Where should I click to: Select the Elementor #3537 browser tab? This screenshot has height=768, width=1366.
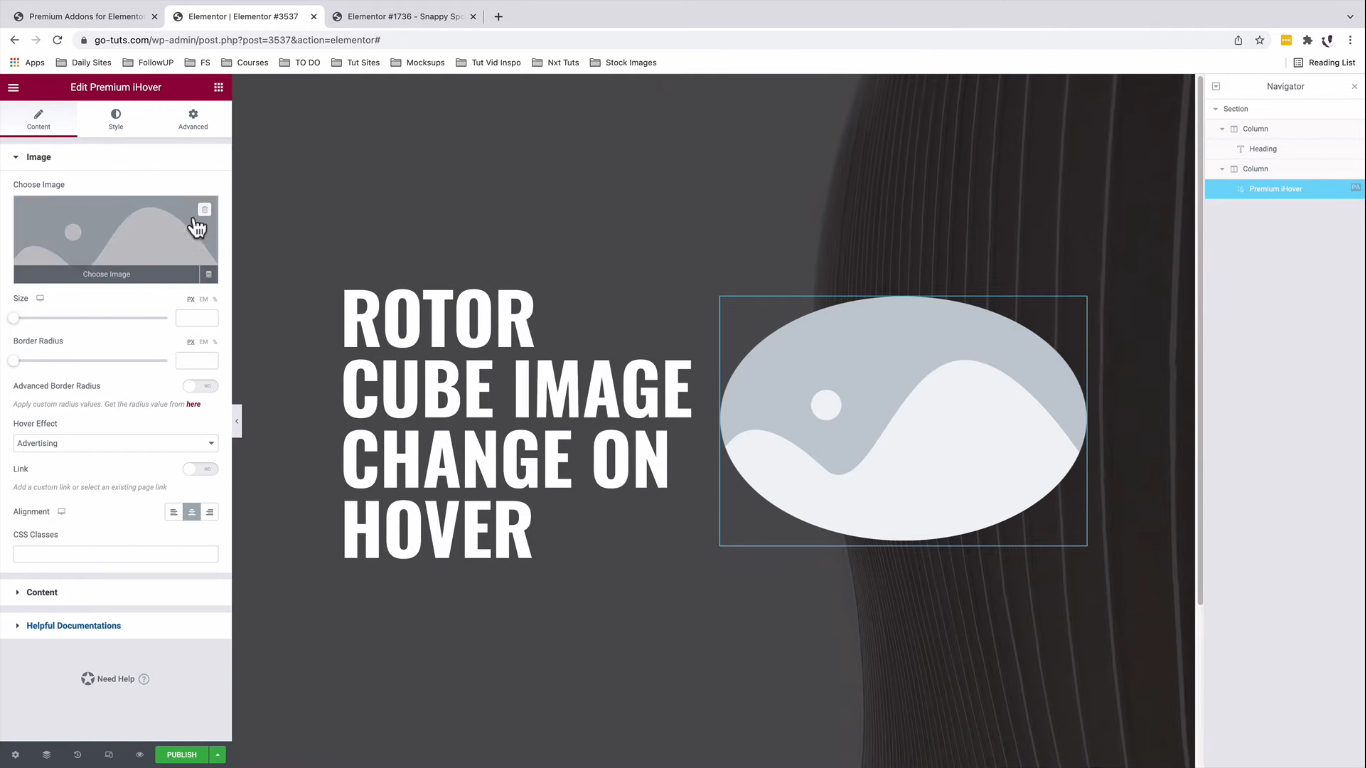click(x=244, y=16)
